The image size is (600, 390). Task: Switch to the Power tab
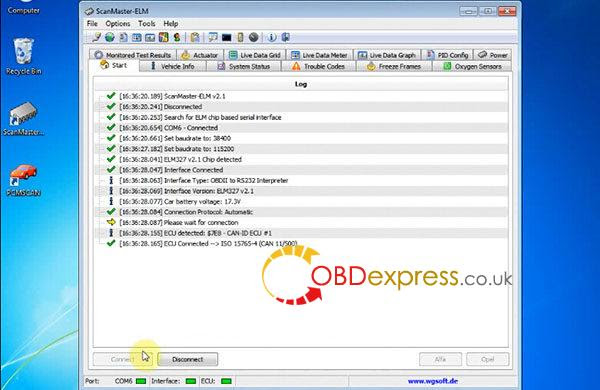coord(493,55)
